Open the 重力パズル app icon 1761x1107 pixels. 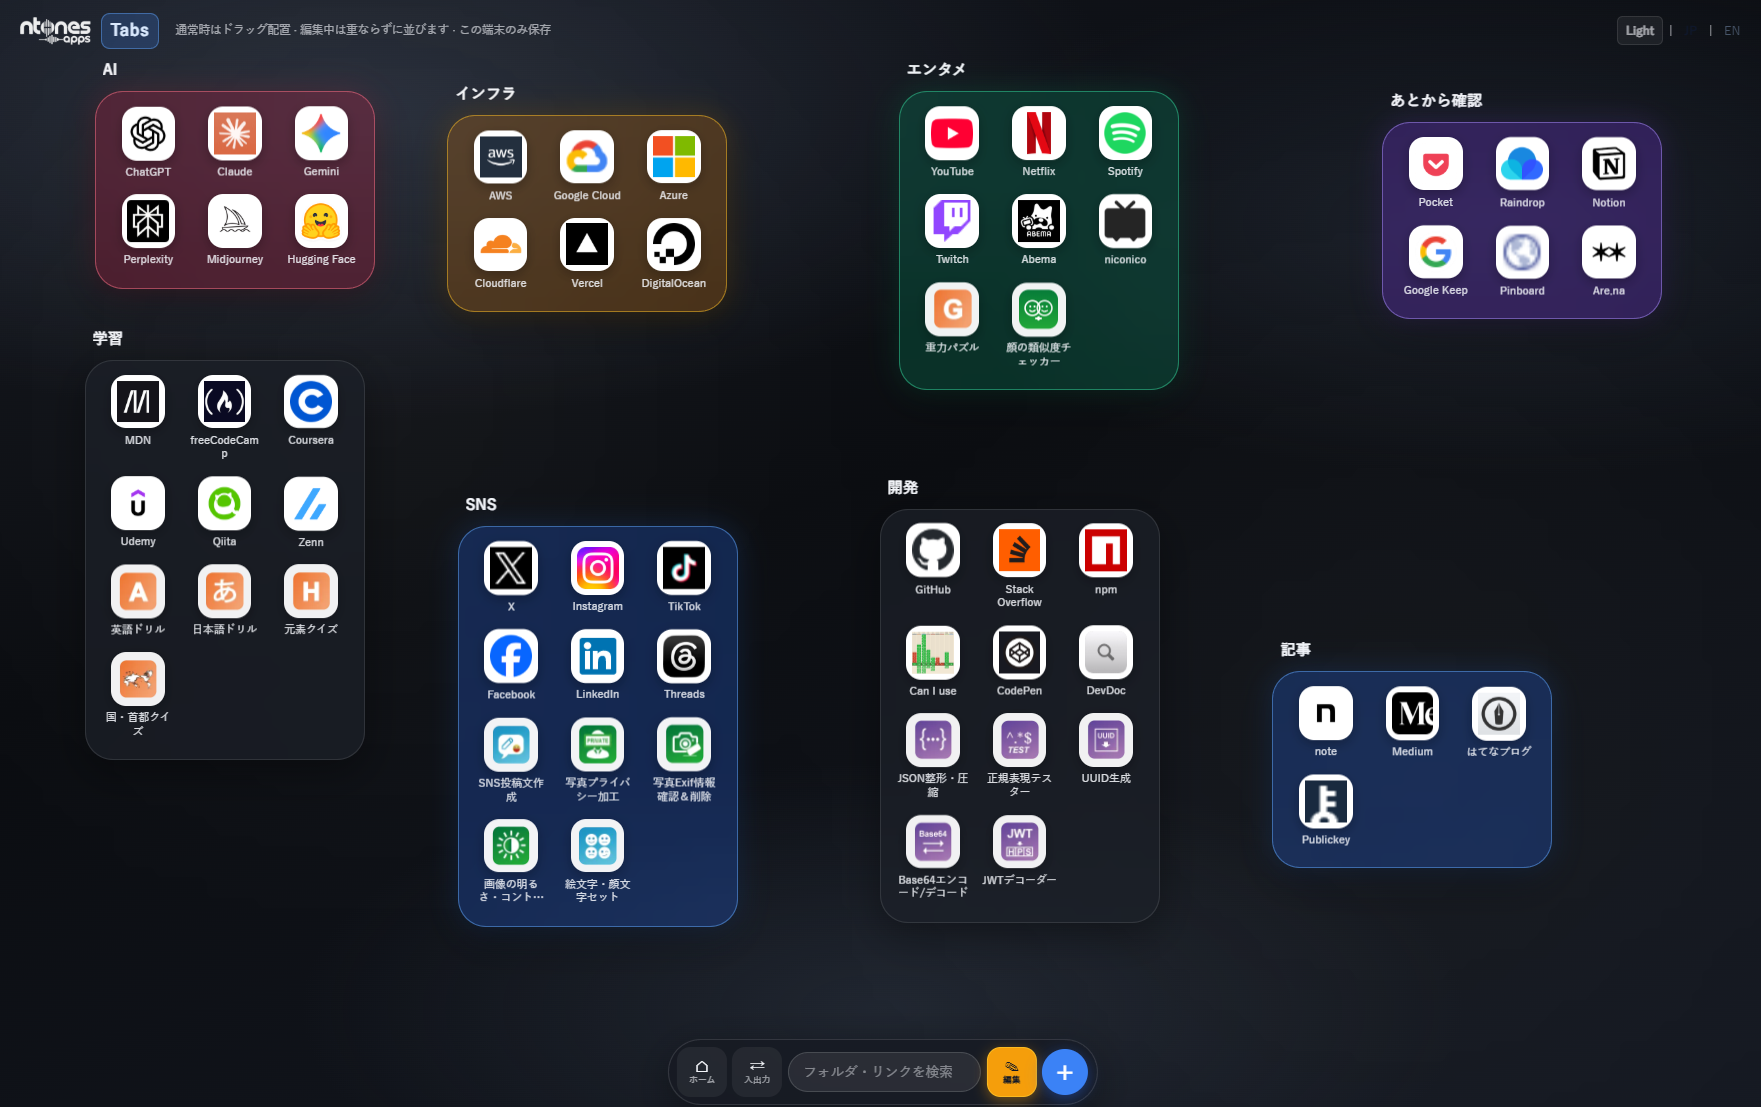(952, 309)
